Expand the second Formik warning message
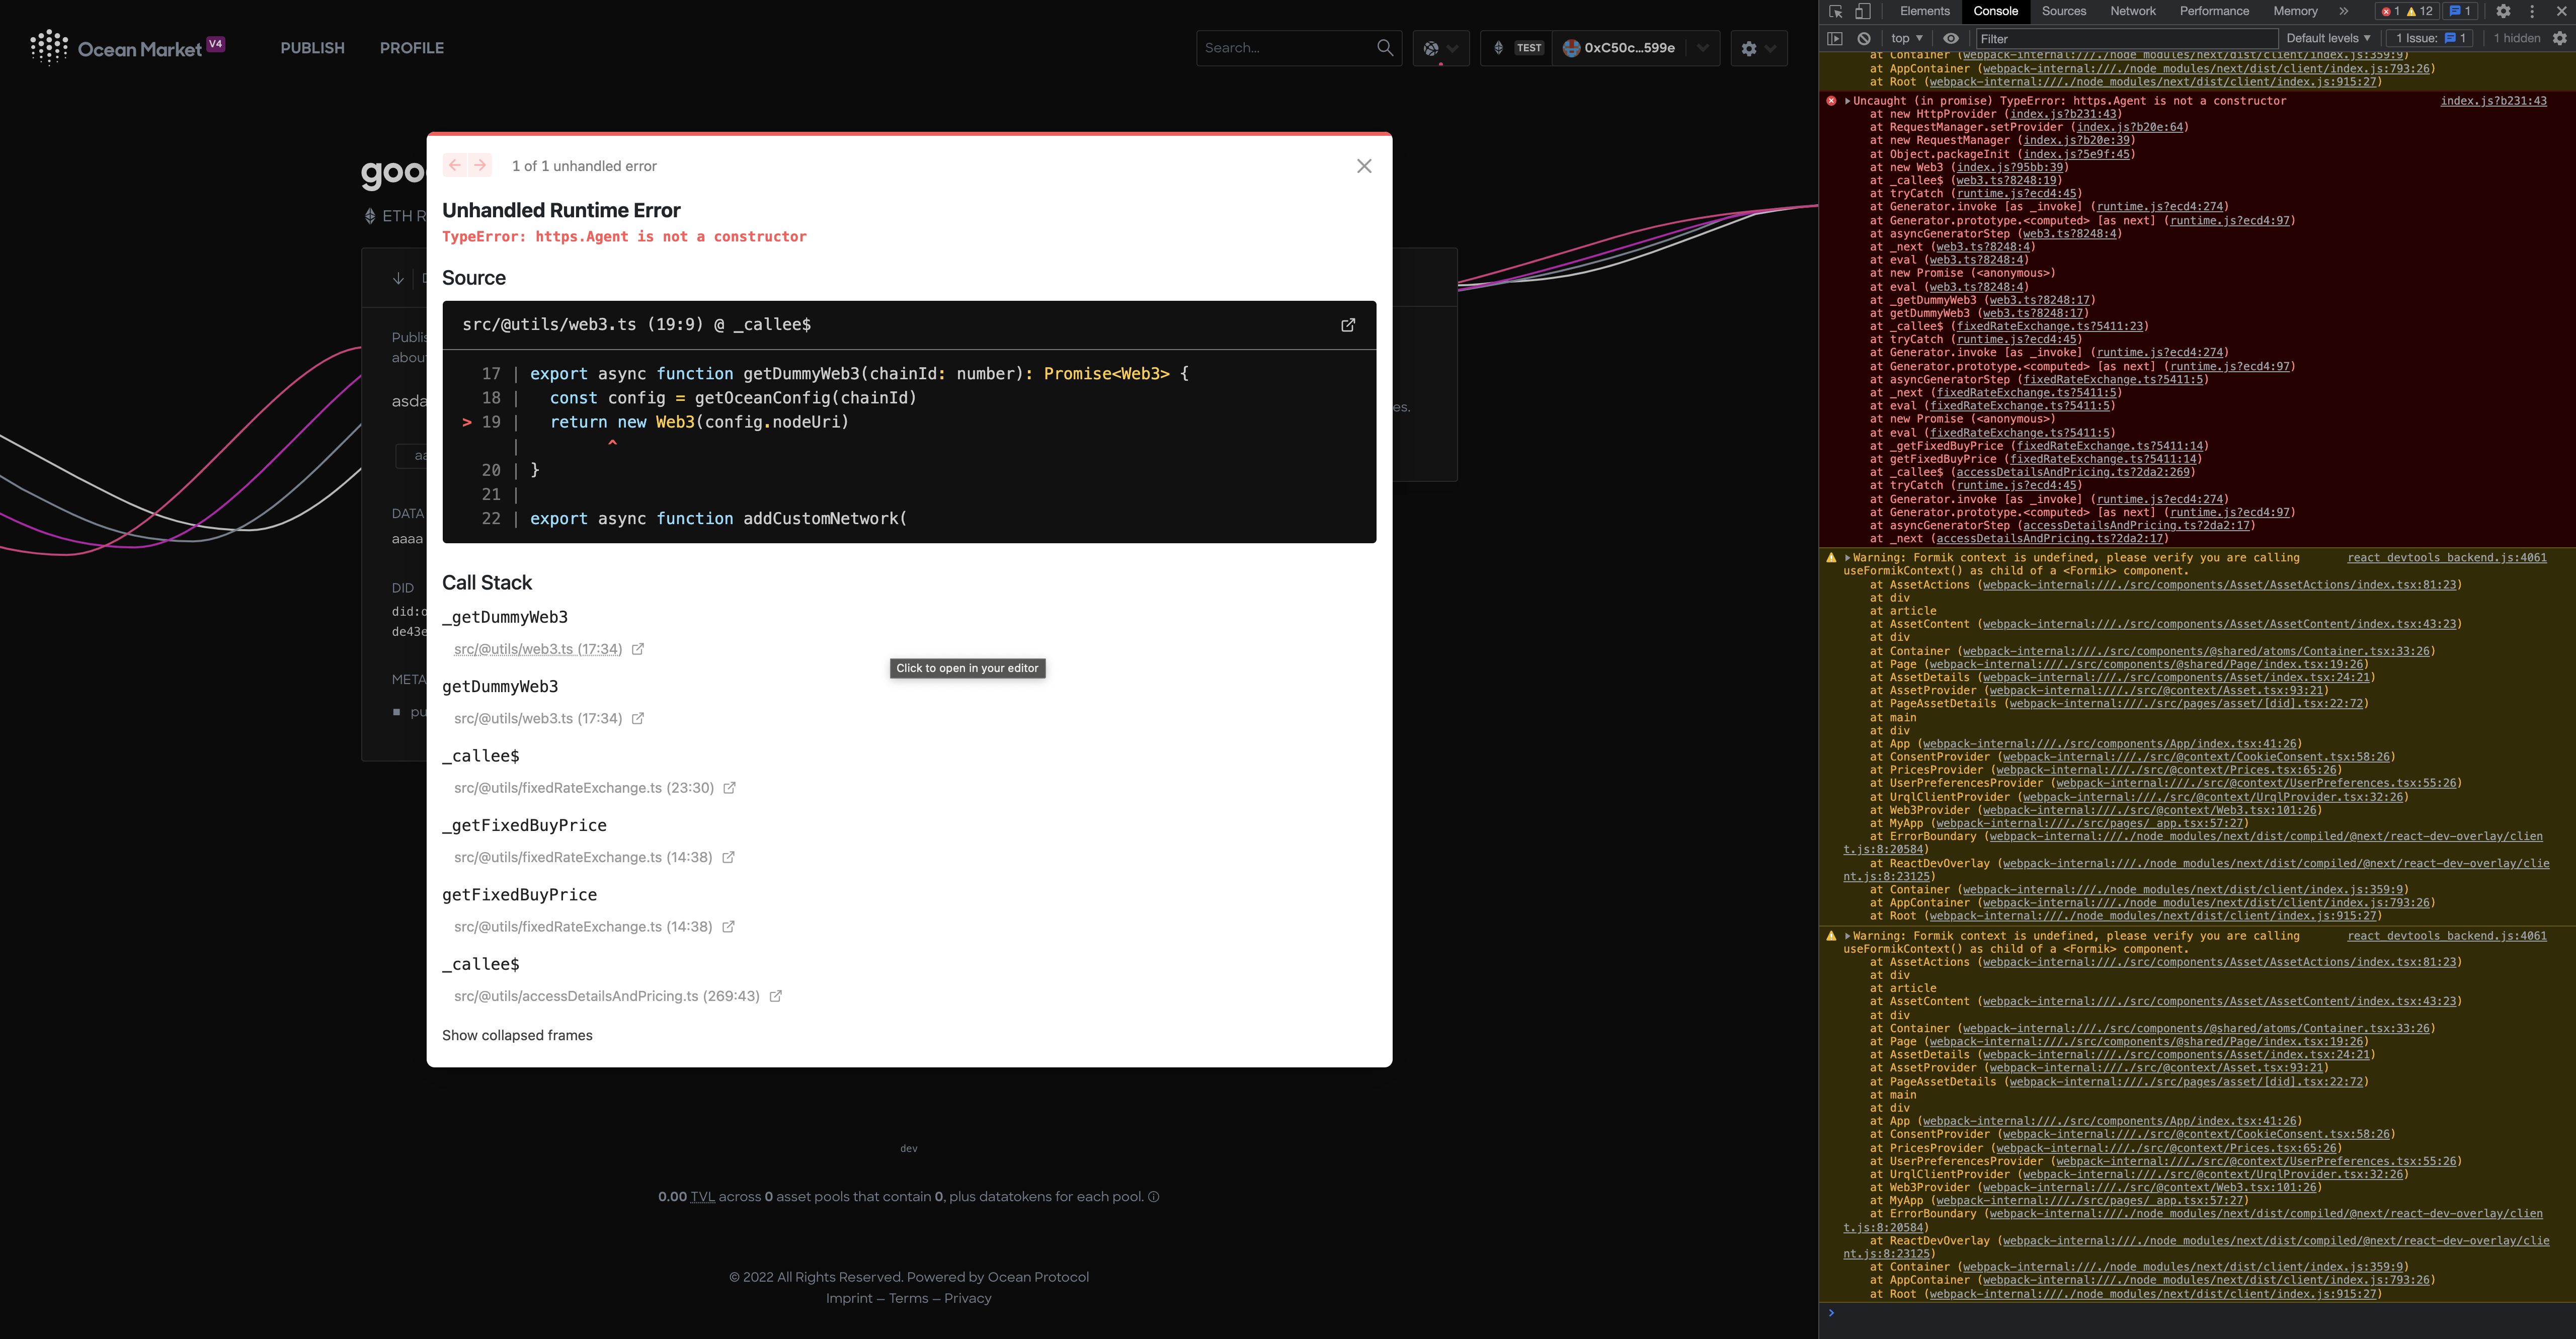2576x1339 pixels. pos(1848,936)
